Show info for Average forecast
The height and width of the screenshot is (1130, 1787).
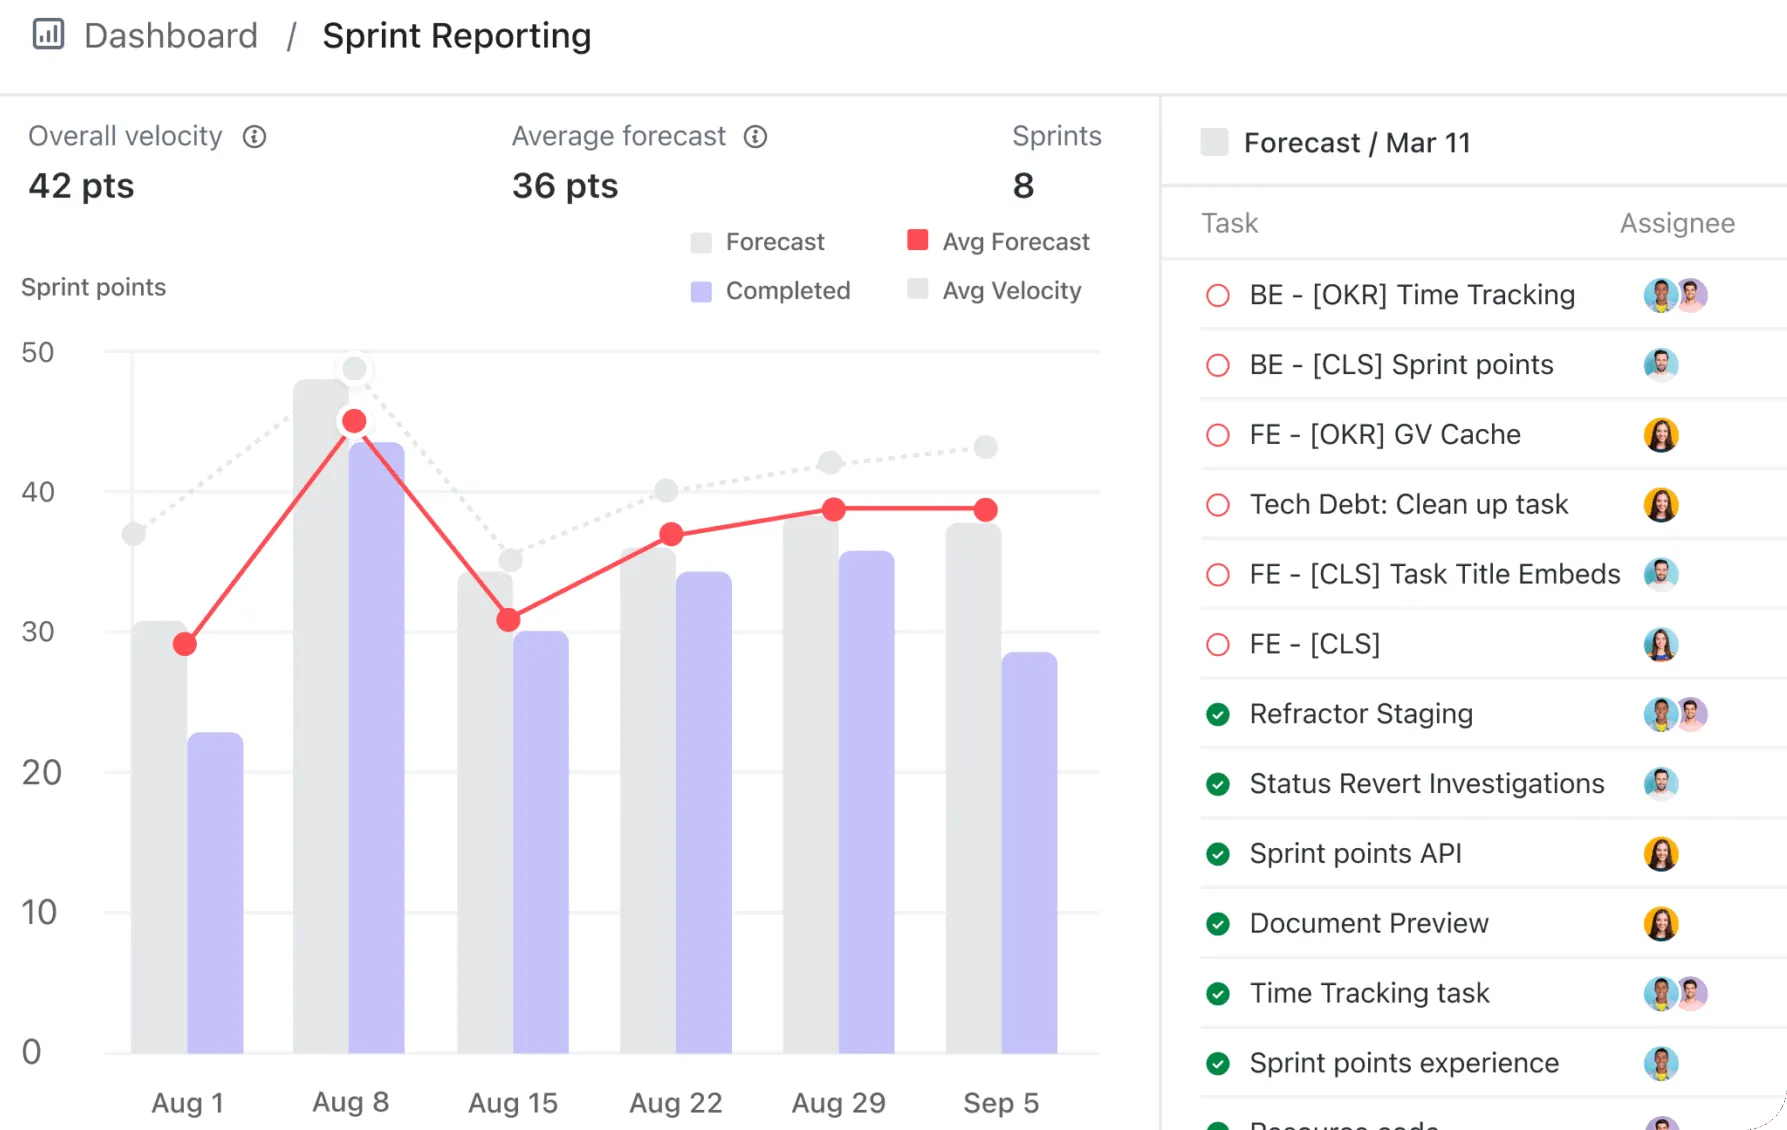(x=756, y=137)
